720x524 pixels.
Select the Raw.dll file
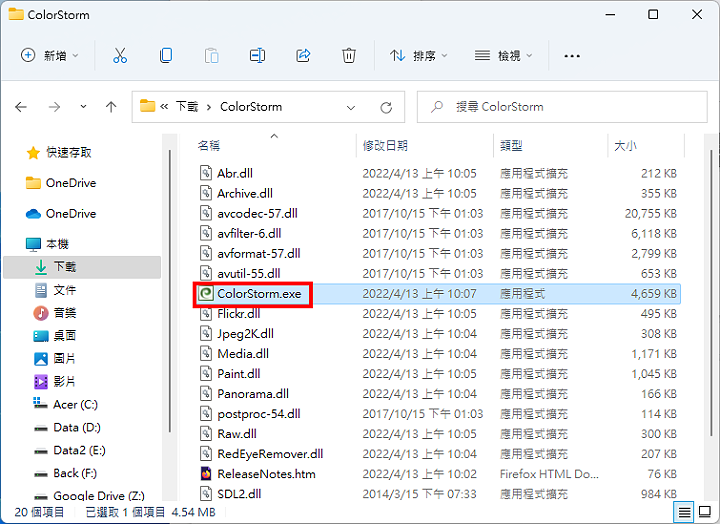236,434
